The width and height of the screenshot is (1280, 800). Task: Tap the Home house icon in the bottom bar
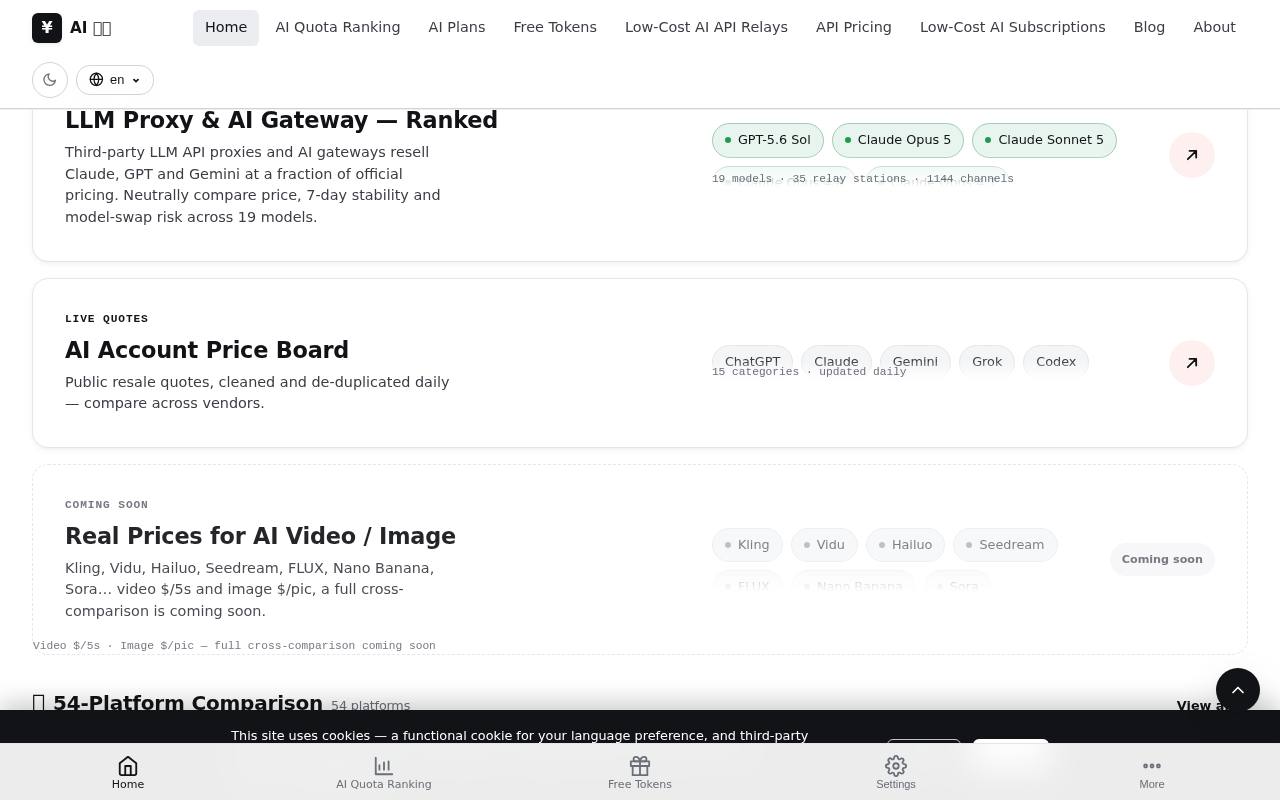pyautogui.click(x=128, y=766)
